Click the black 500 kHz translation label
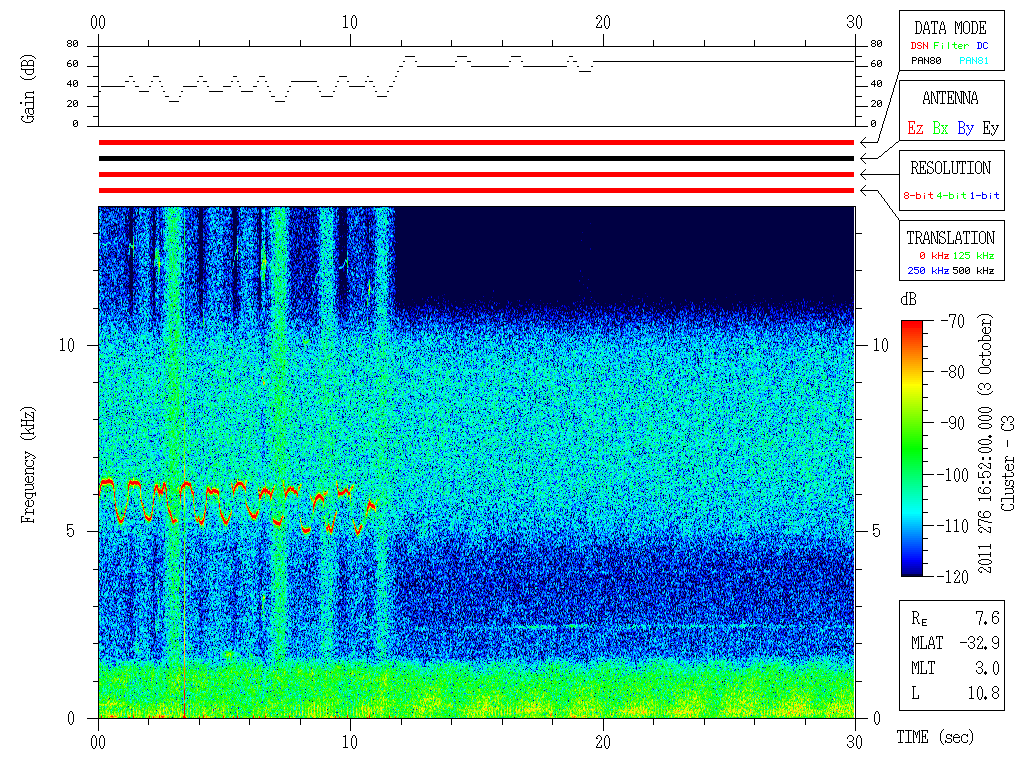1024x768 pixels. coord(974,270)
